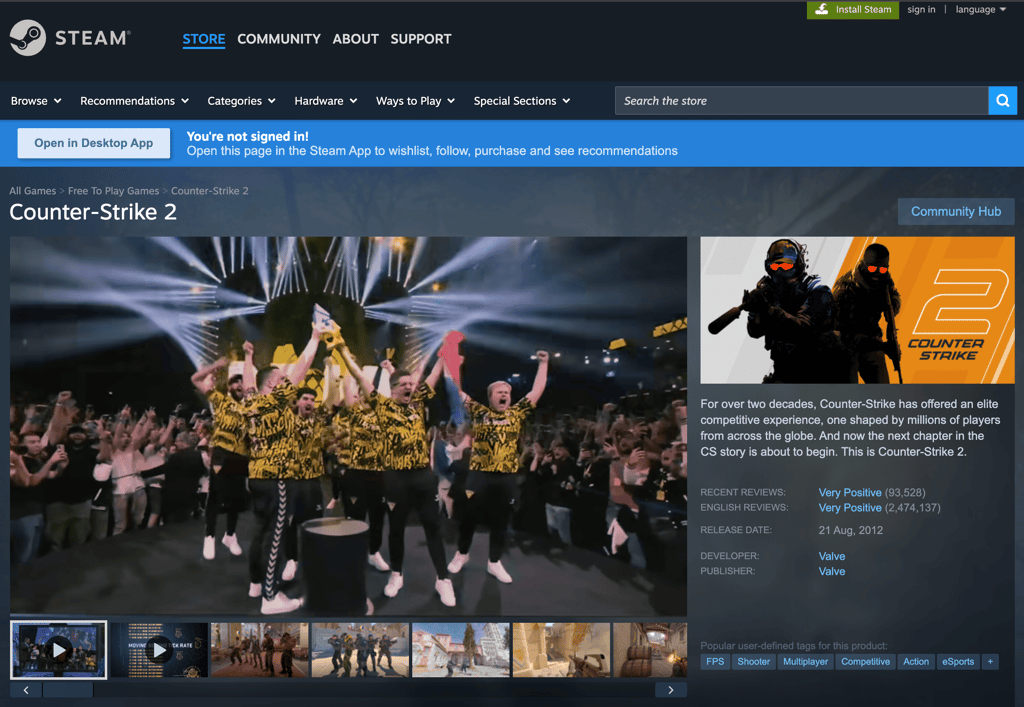Click the Counter-Strike 2 header banner image

[x=857, y=310]
